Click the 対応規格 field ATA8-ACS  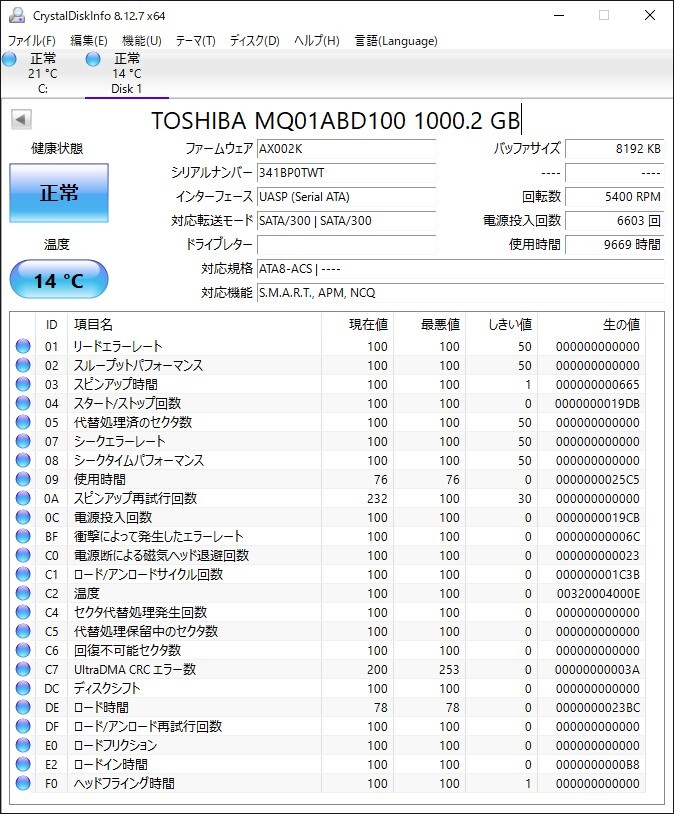pos(460,269)
